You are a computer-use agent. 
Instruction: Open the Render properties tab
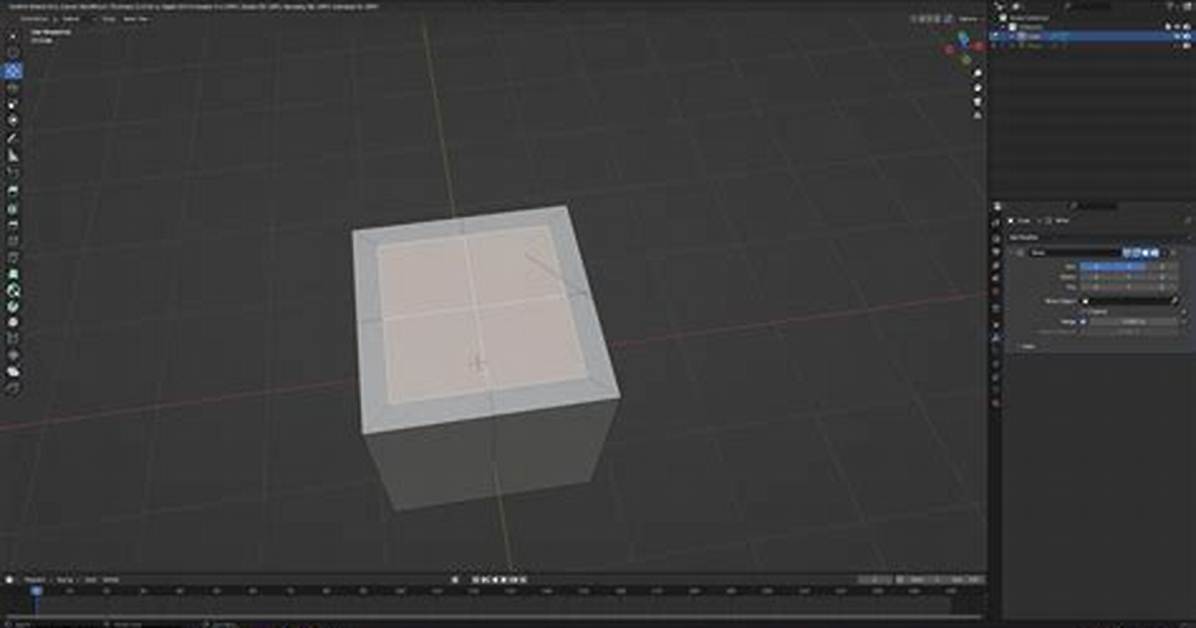[x=995, y=238]
